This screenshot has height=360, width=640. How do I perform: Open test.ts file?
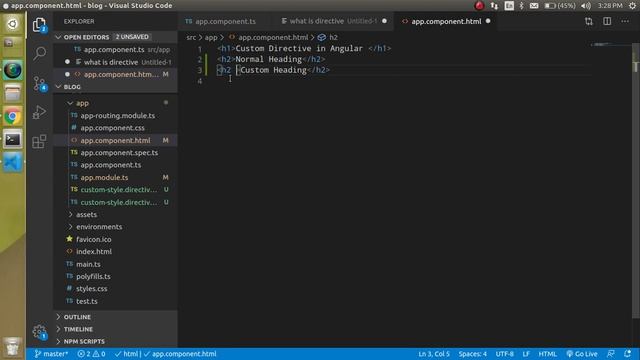pyautogui.click(x=116, y=302)
